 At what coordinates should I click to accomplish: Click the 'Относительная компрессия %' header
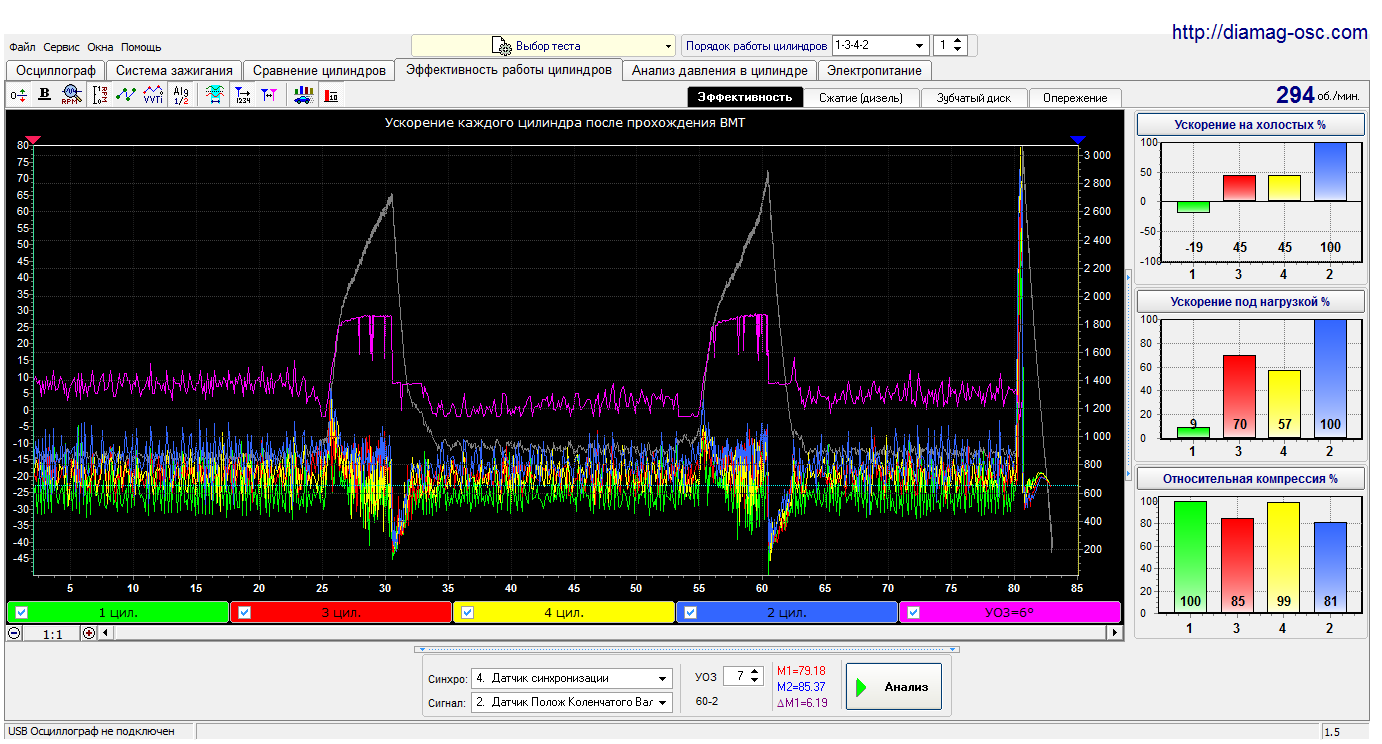pos(1251,478)
